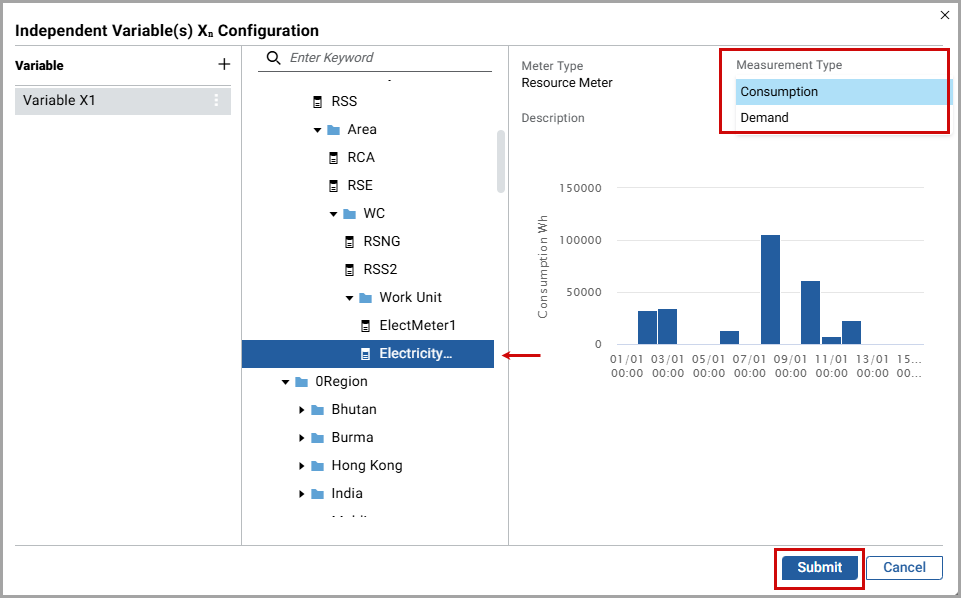Click the RSNG meter icon

click(349, 241)
